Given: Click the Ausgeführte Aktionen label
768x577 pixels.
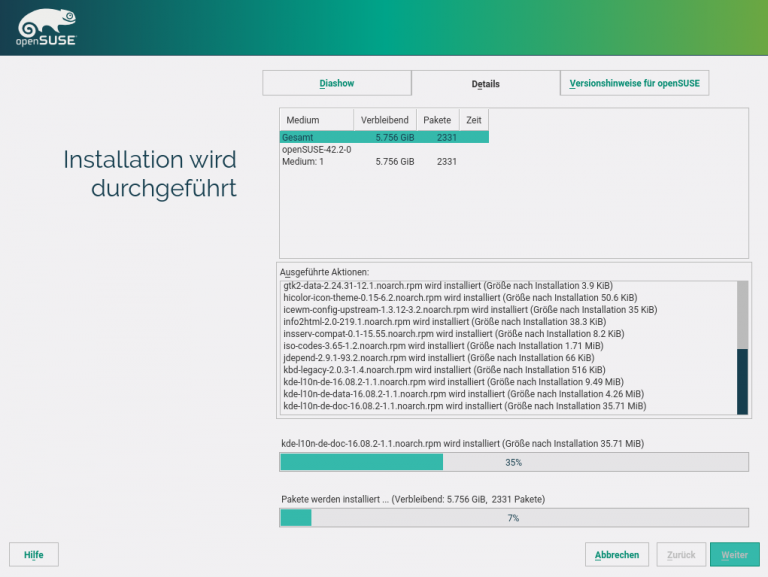Looking at the screenshot, I should [x=324, y=272].
